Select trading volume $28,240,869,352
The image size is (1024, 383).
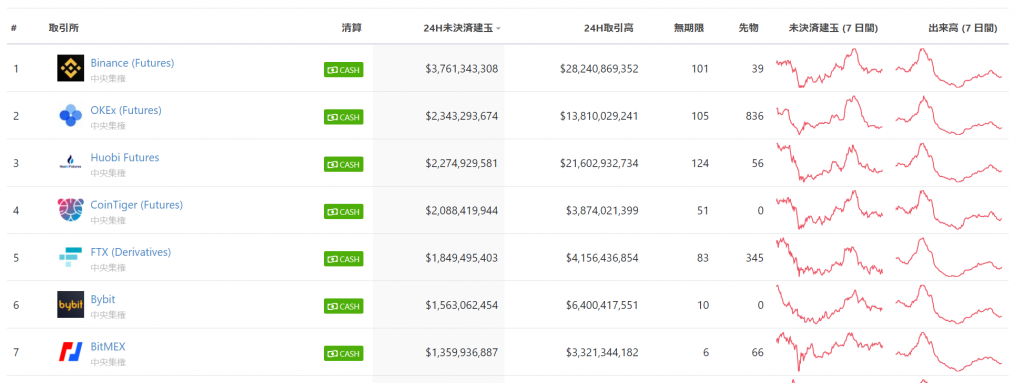click(x=599, y=68)
